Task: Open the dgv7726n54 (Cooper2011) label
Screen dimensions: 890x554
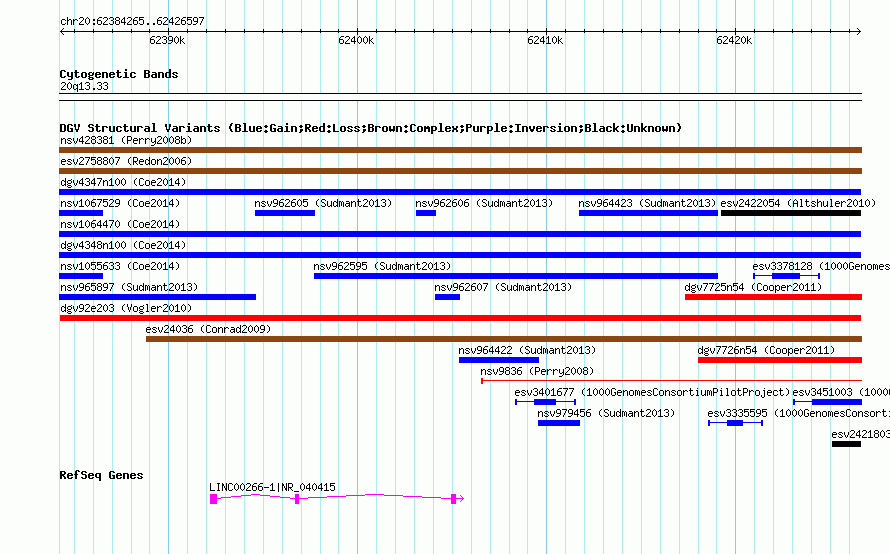Action: 766,350
